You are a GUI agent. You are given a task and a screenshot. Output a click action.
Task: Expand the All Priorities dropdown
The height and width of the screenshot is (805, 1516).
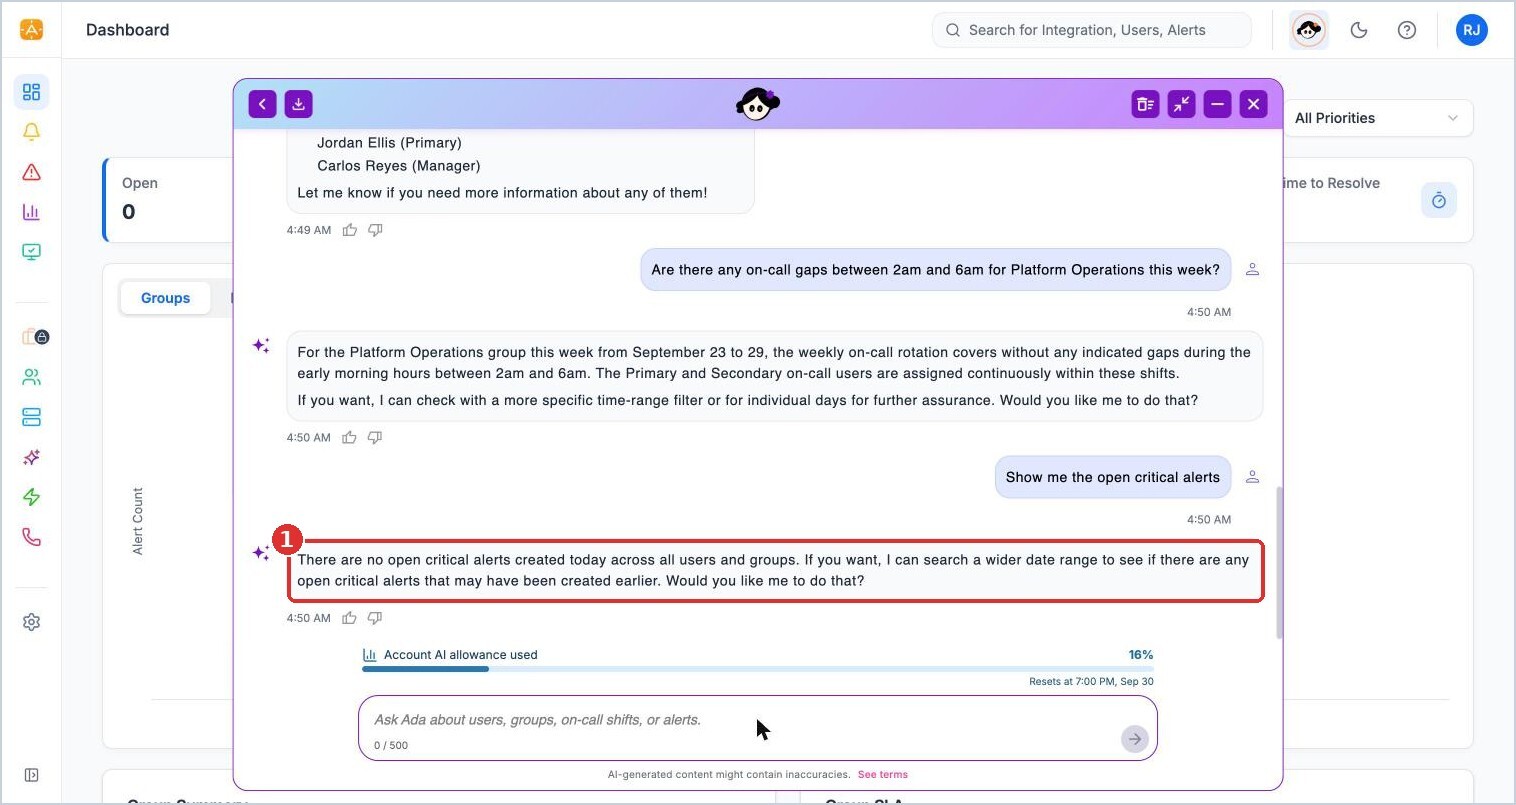coord(1377,118)
